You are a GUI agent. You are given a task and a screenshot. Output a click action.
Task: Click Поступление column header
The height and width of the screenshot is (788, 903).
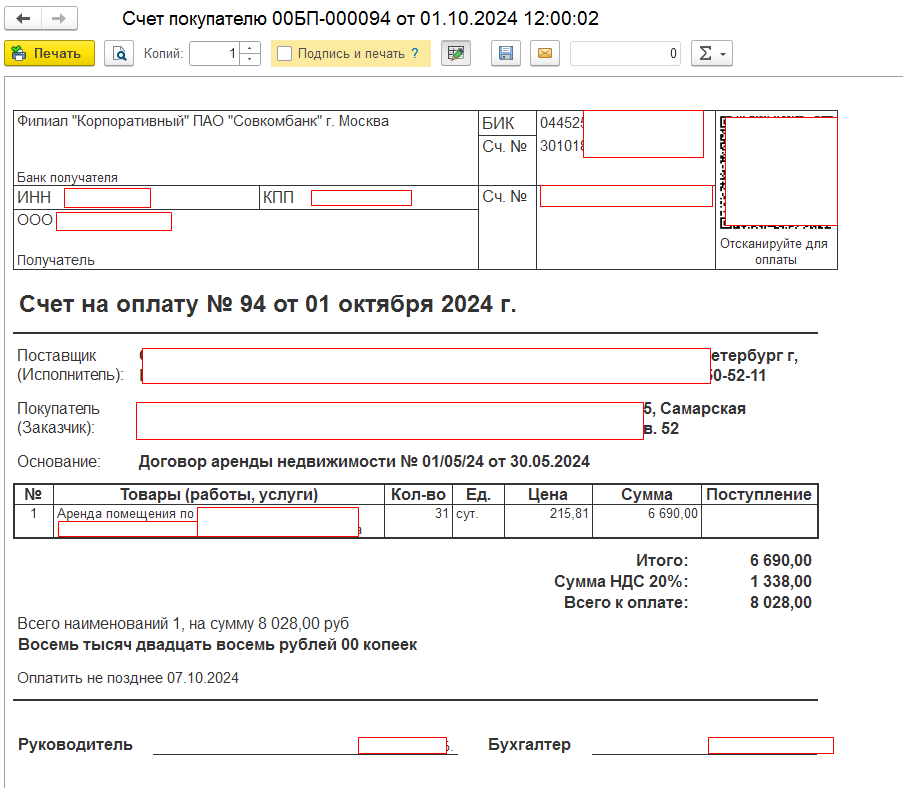pyautogui.click(x=759, y=495)
